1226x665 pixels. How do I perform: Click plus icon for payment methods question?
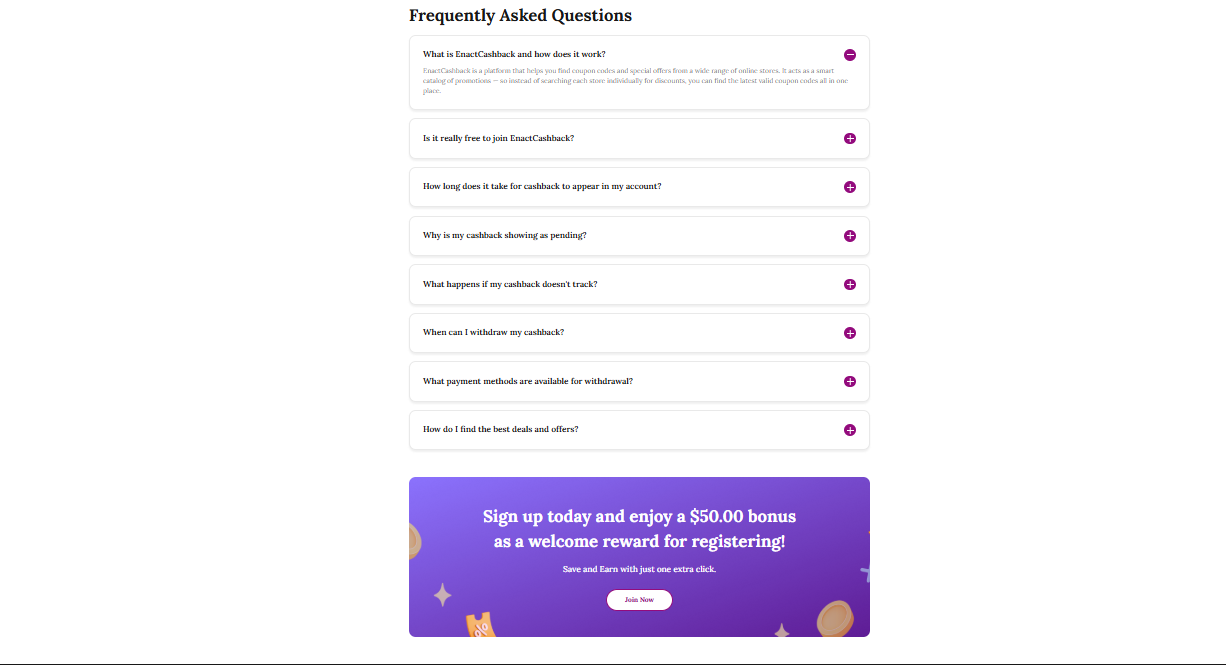click(850, 381)
